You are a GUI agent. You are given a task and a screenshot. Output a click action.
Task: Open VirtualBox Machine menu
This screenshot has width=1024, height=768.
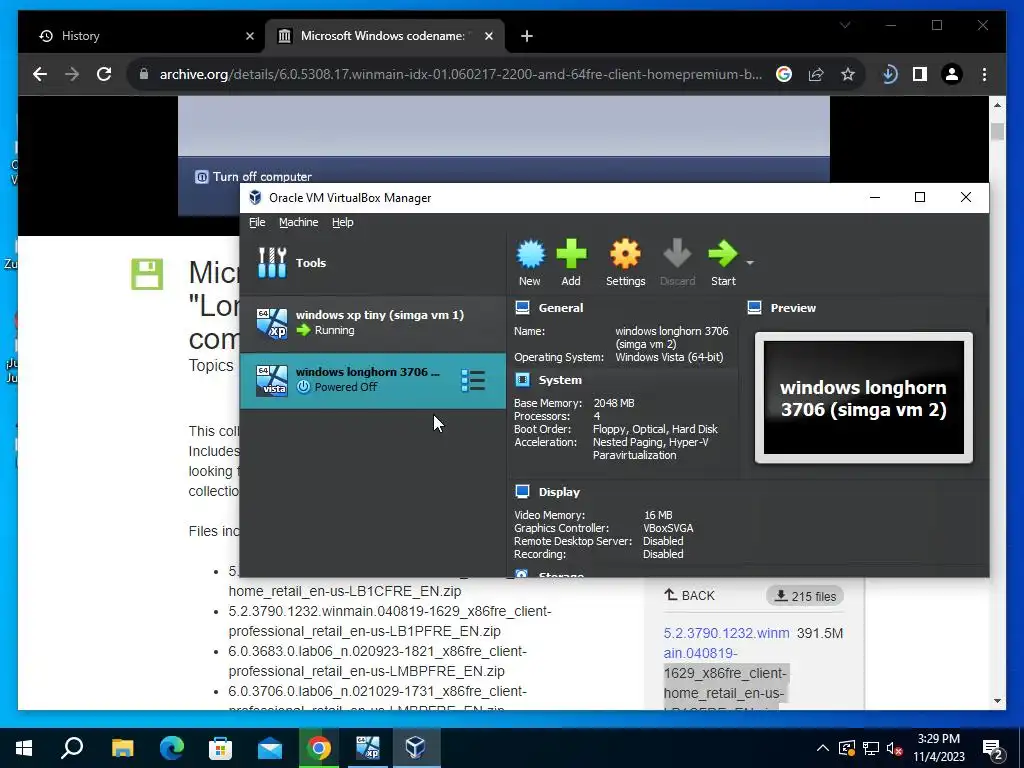[298, 223]
